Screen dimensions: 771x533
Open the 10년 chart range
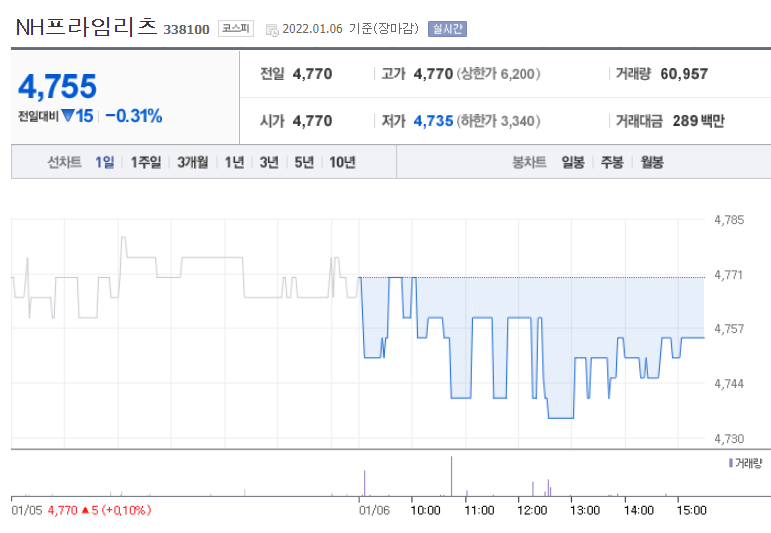click(x=342, y=162)
